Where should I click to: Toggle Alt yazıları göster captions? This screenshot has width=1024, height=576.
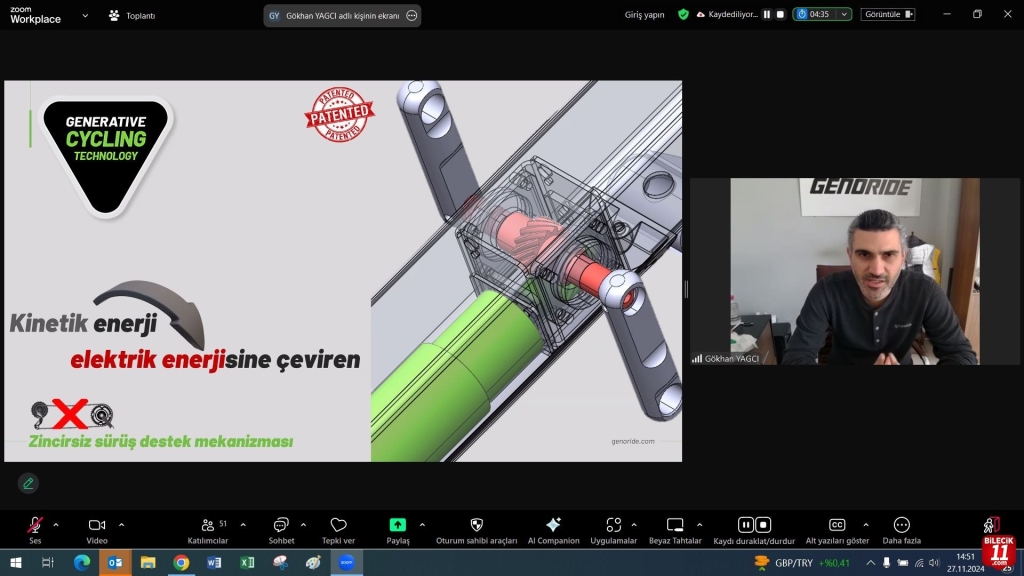[837, 525]
